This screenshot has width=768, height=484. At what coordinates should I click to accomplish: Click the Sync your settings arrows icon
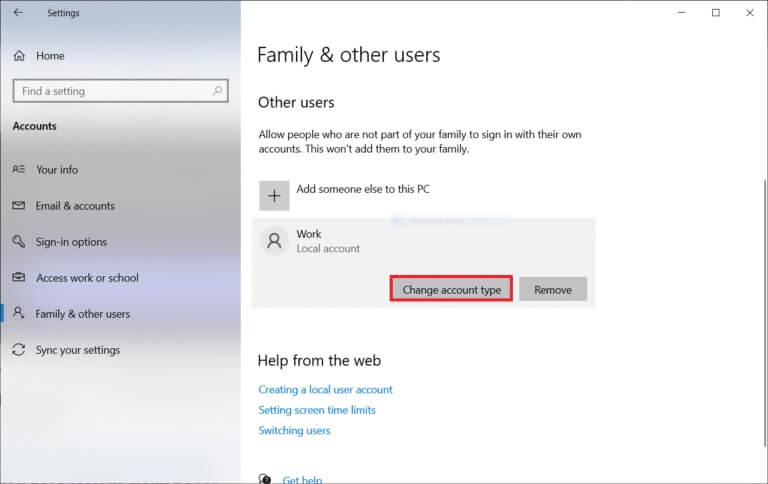click(x=19, y=349)
